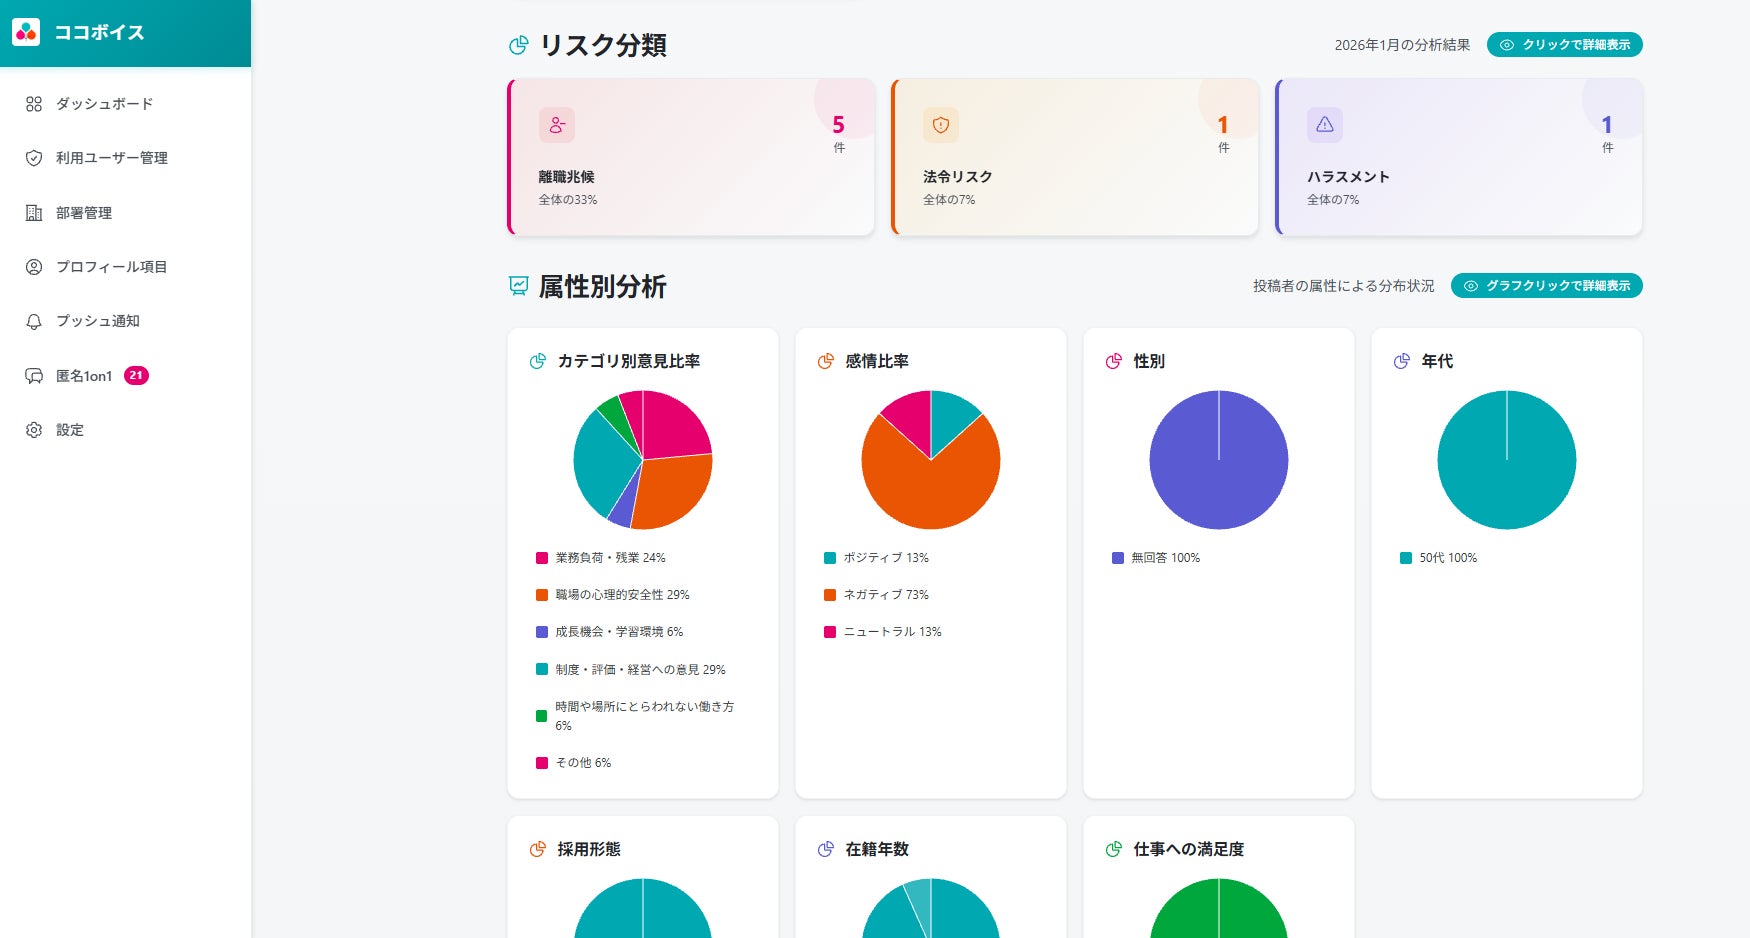1750x938 pixels.
Task: Click the building icon for 部署管理
Action: point(34,213)
